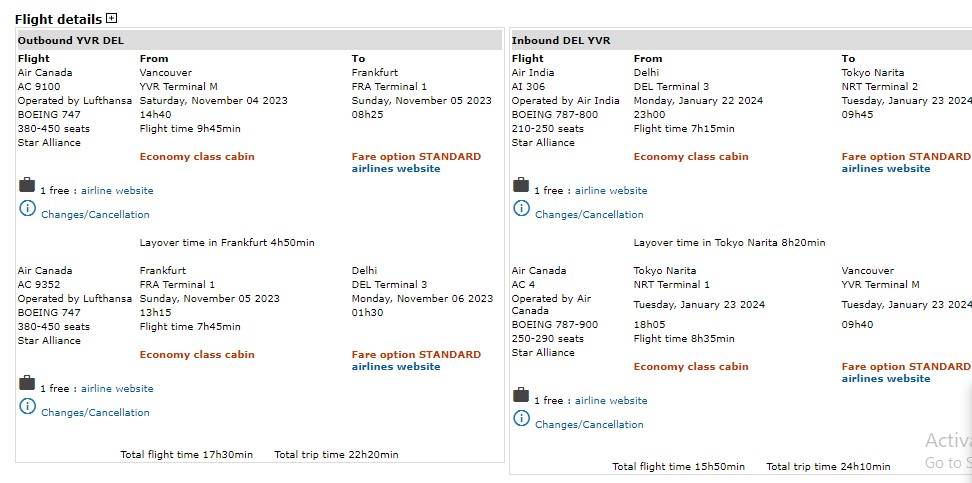Image resolution: width=972 pixels, height=483 pixels.
Task: Open baggage 'airline website' link for Tokyo-Vancouver flight
Action: coord(611,401)
